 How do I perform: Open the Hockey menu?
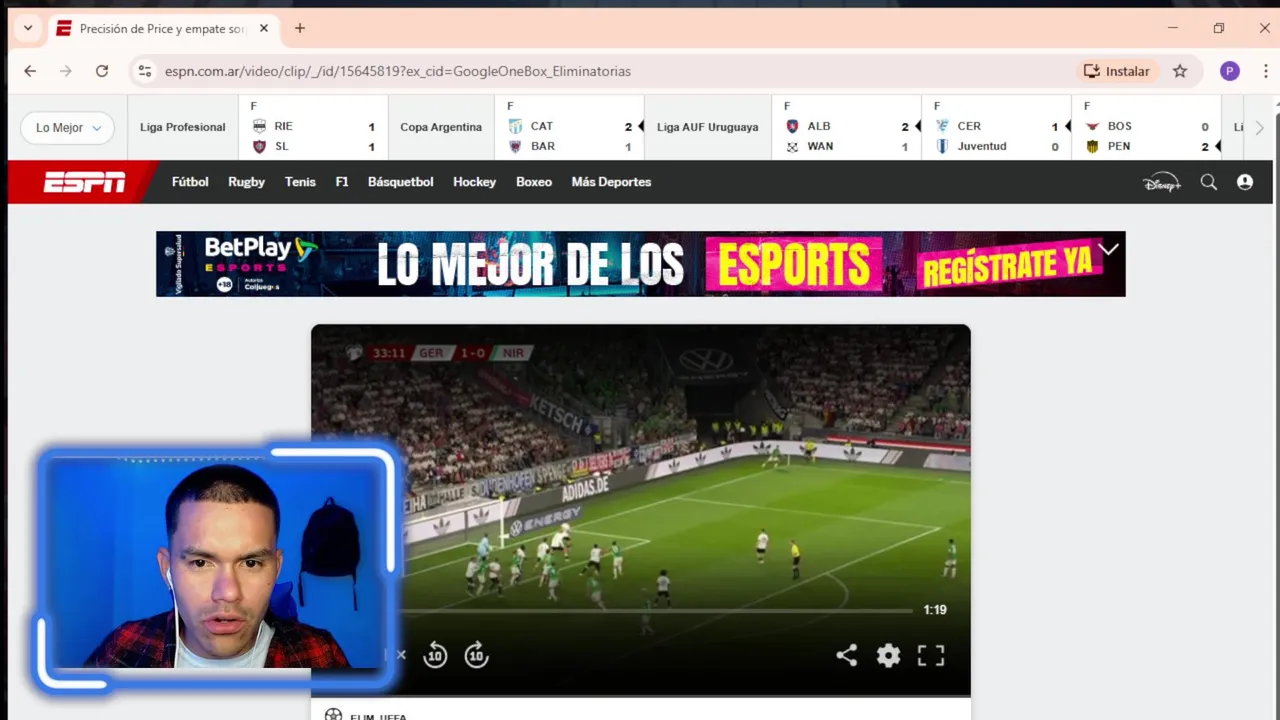474,182
